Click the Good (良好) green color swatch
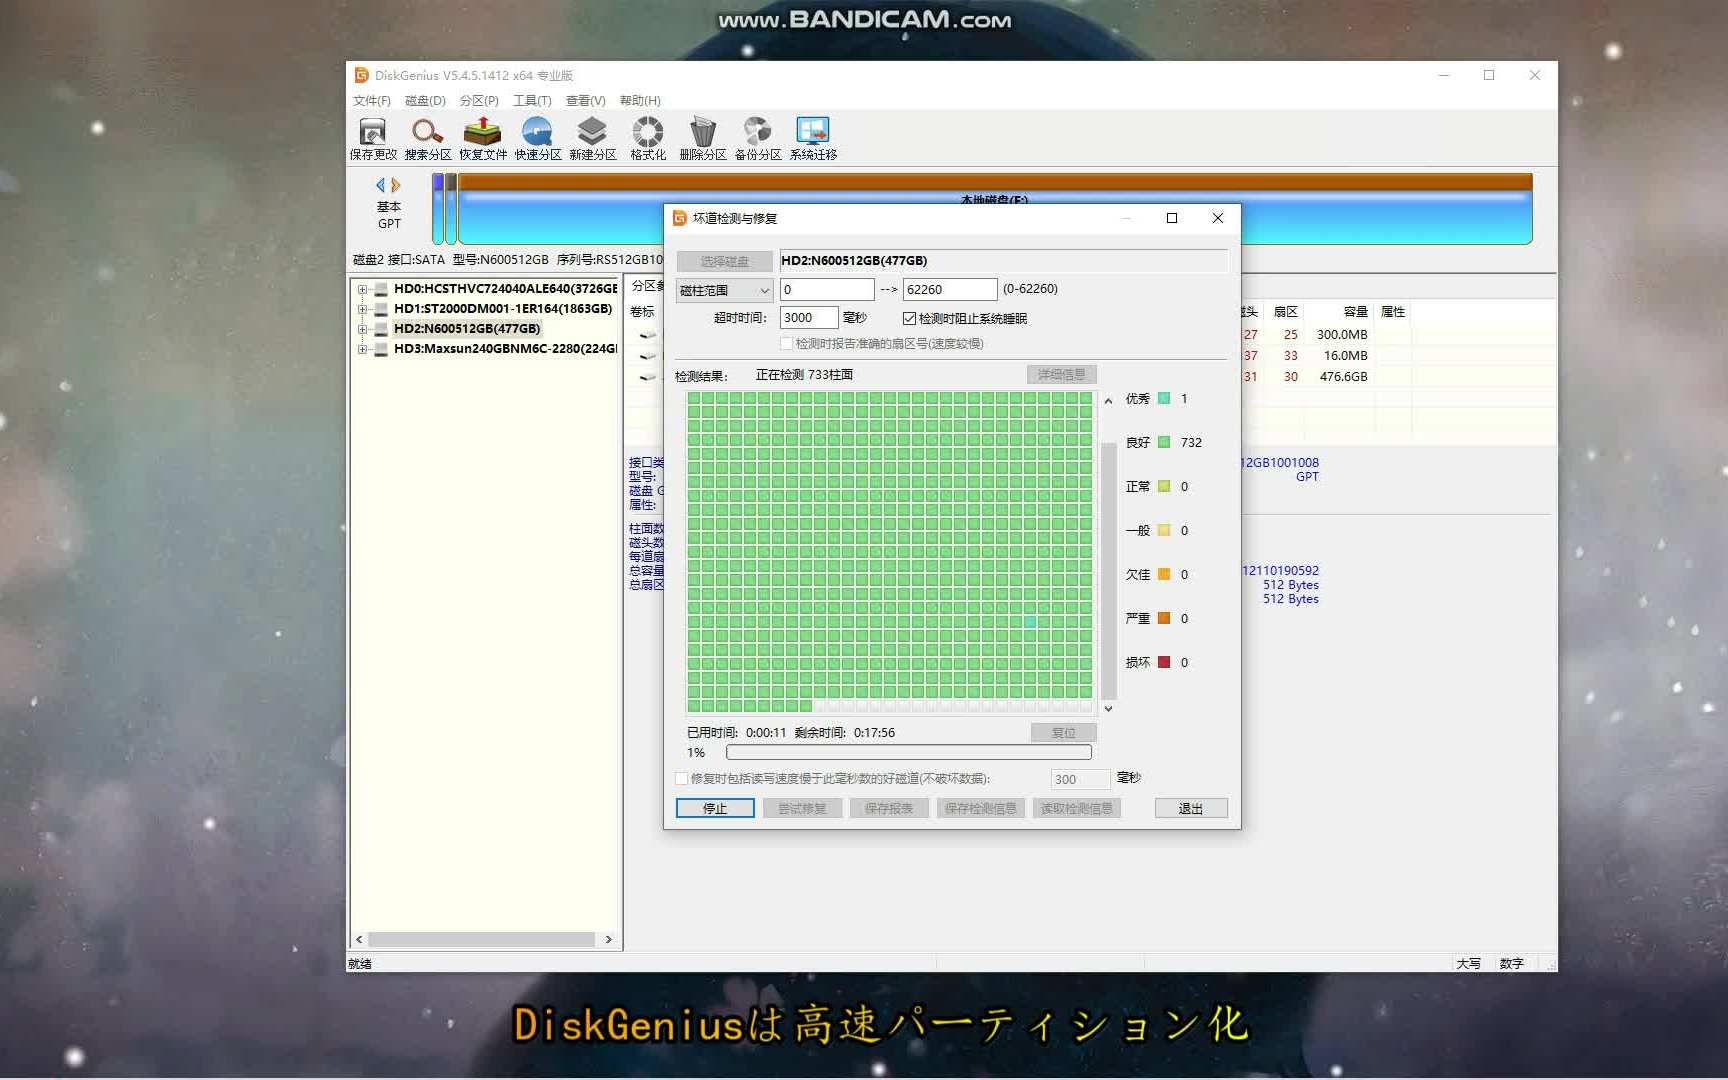Viewport: 1728px width, 1080px height. pyautogui.click(x=1164, y=442)
